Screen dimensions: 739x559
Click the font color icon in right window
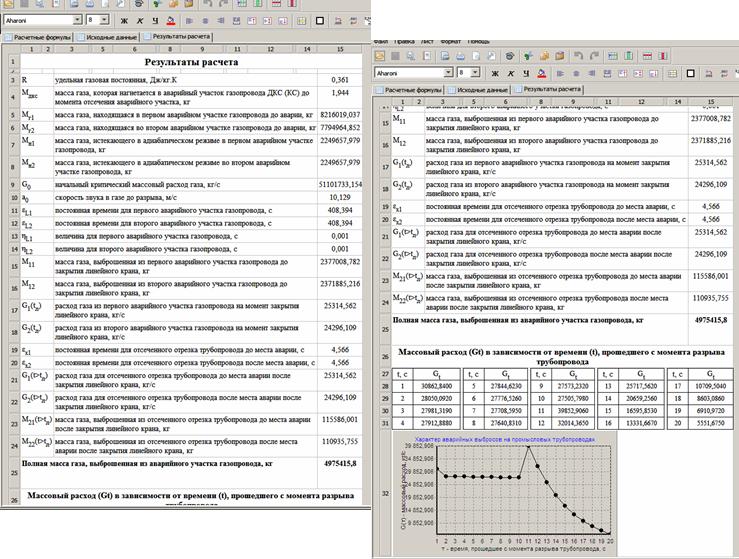pyautogui.click(x=542, y=73)
